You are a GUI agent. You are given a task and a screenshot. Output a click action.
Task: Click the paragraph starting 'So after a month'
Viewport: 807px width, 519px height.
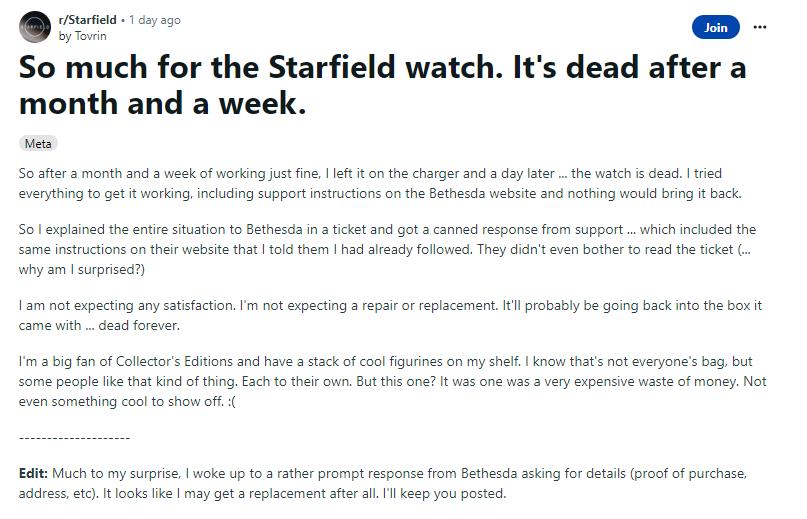pos(380,183)
